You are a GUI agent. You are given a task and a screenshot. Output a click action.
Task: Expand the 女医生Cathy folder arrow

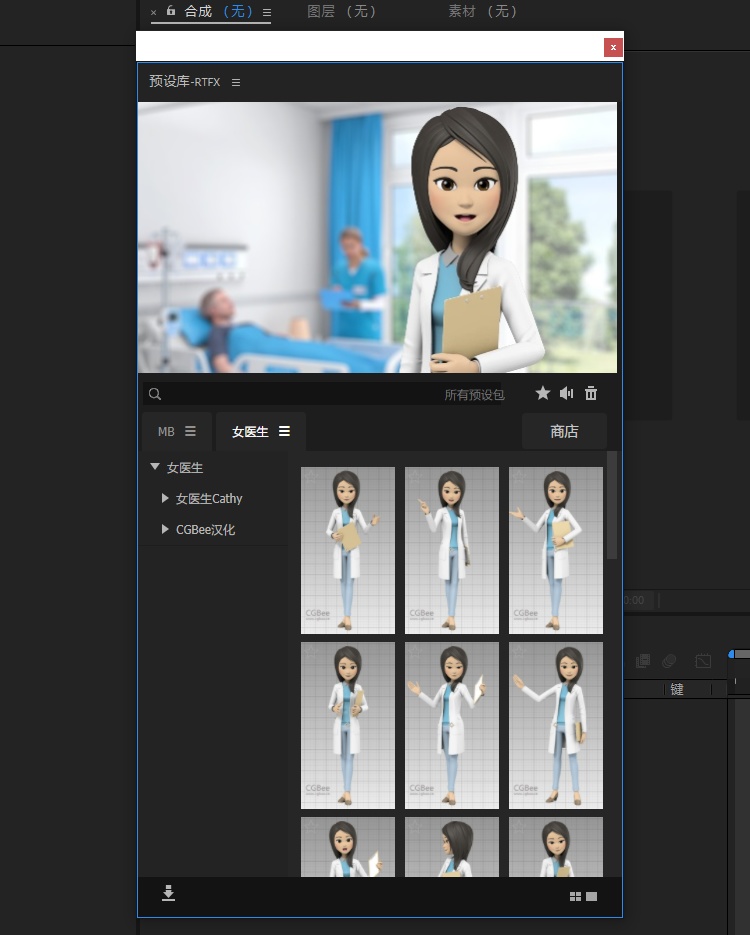click(165, 498)
